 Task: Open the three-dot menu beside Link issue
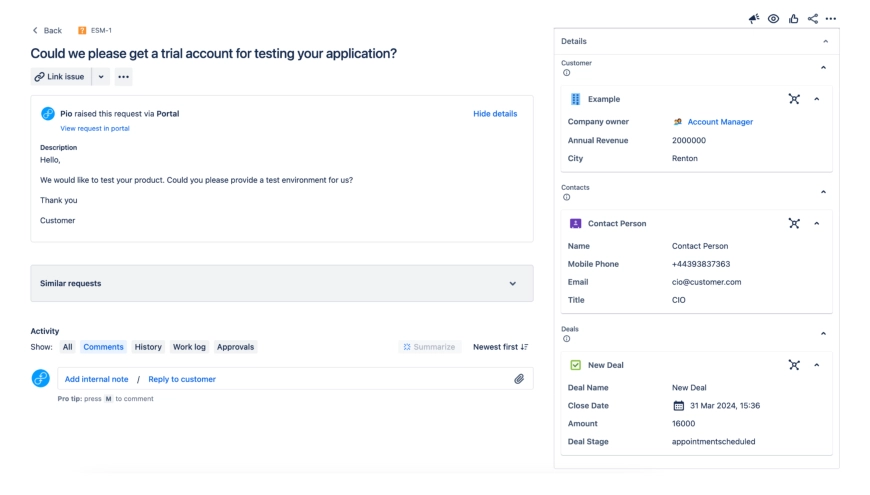pyautogui.click(x=123, y=77)
